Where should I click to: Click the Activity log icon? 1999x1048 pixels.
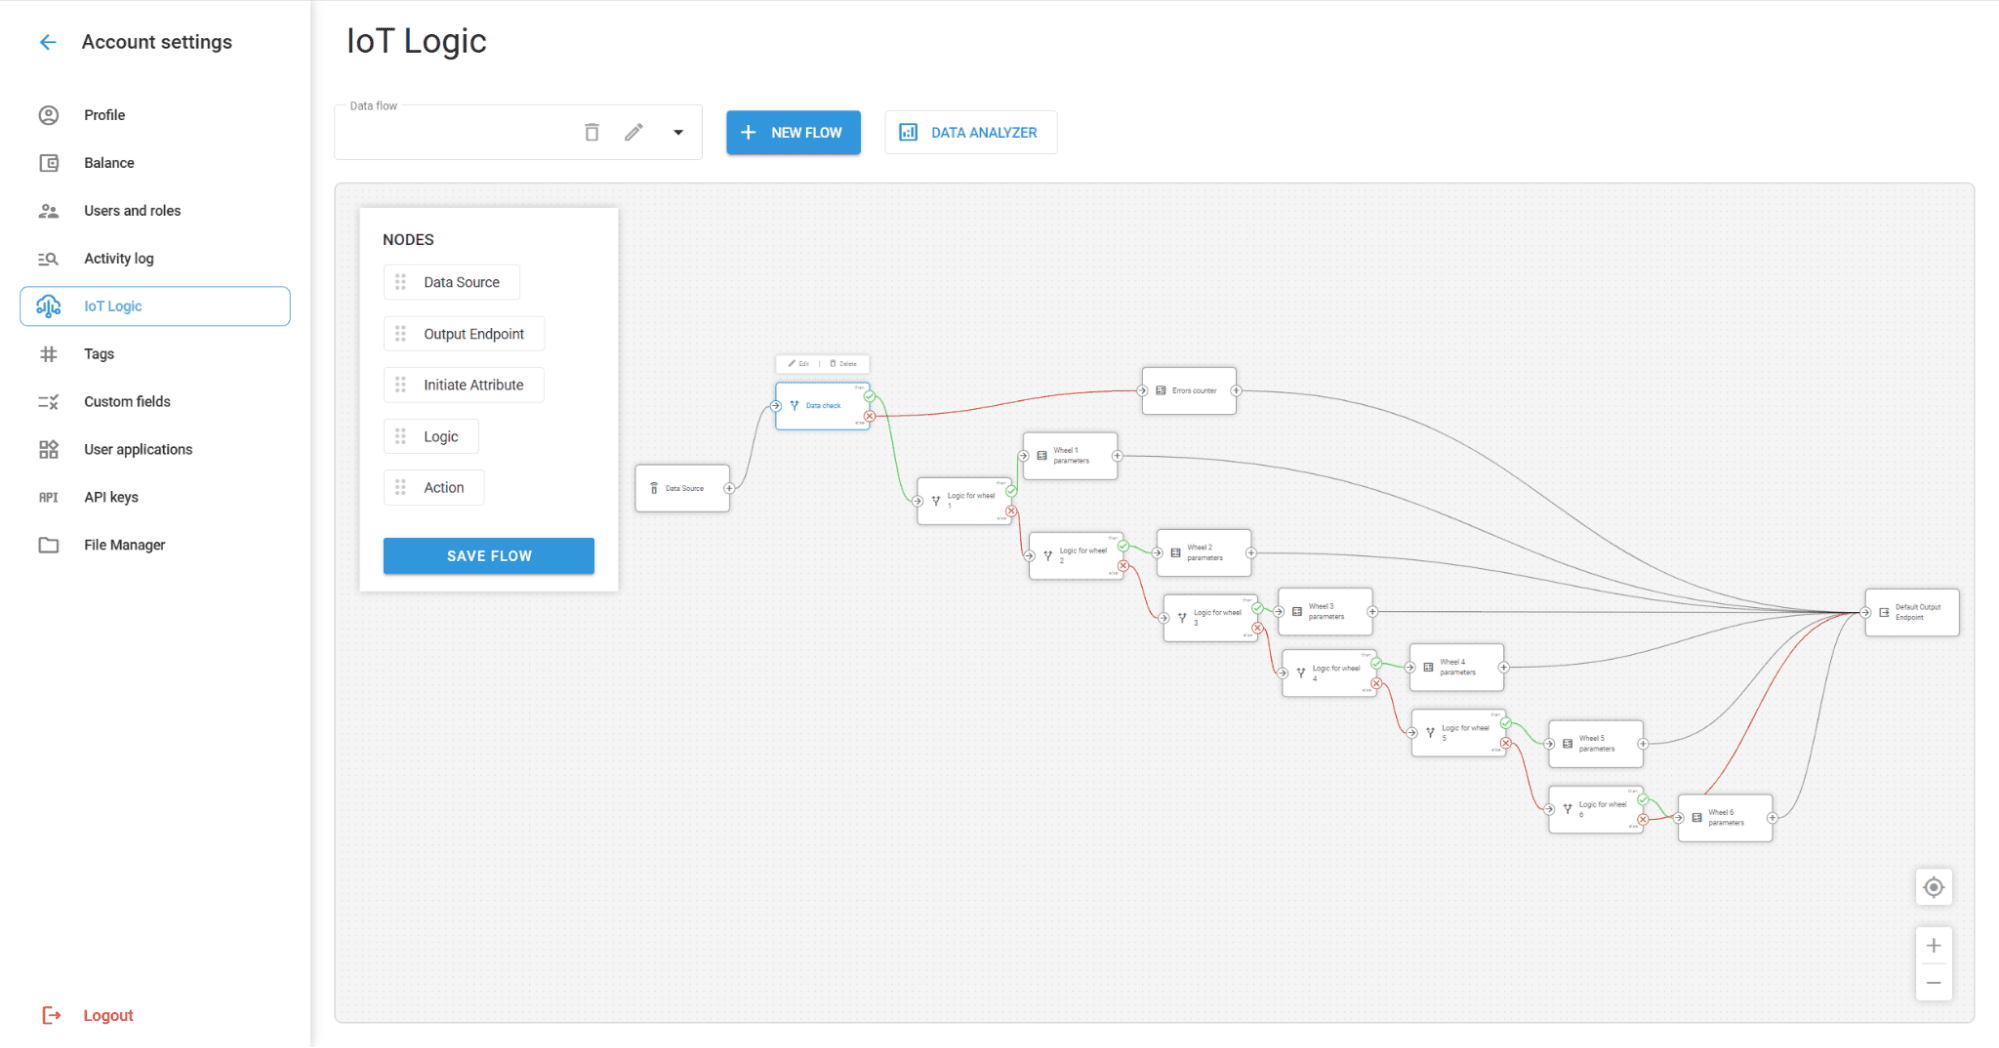(48, 258)
